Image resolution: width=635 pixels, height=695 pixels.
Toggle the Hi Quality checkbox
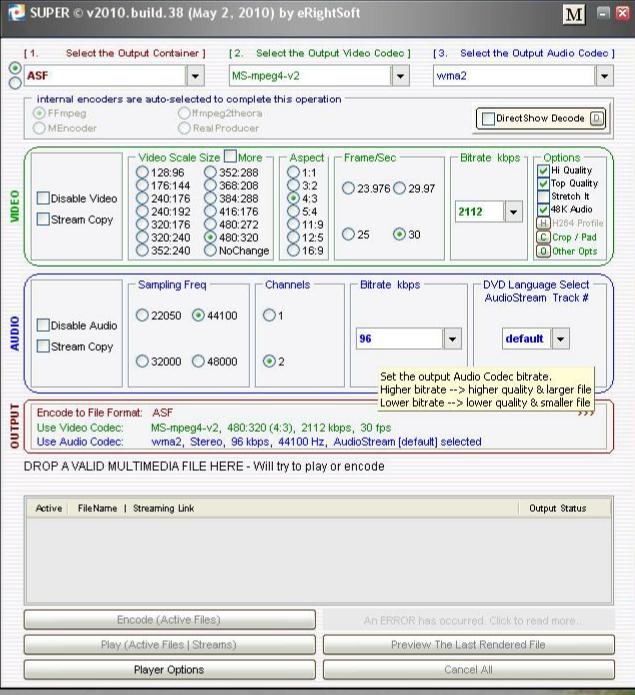[543, 170]
